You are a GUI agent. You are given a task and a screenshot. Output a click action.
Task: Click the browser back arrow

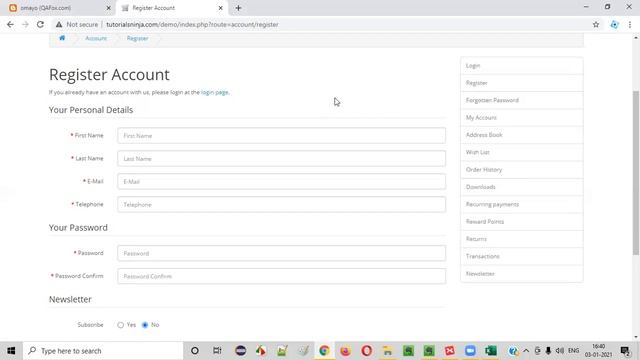tap(10, 24)
